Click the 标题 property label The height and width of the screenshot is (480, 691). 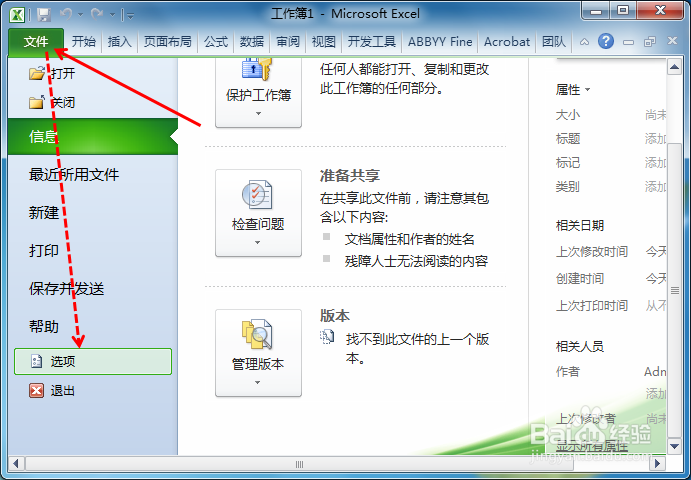(568, 139)
